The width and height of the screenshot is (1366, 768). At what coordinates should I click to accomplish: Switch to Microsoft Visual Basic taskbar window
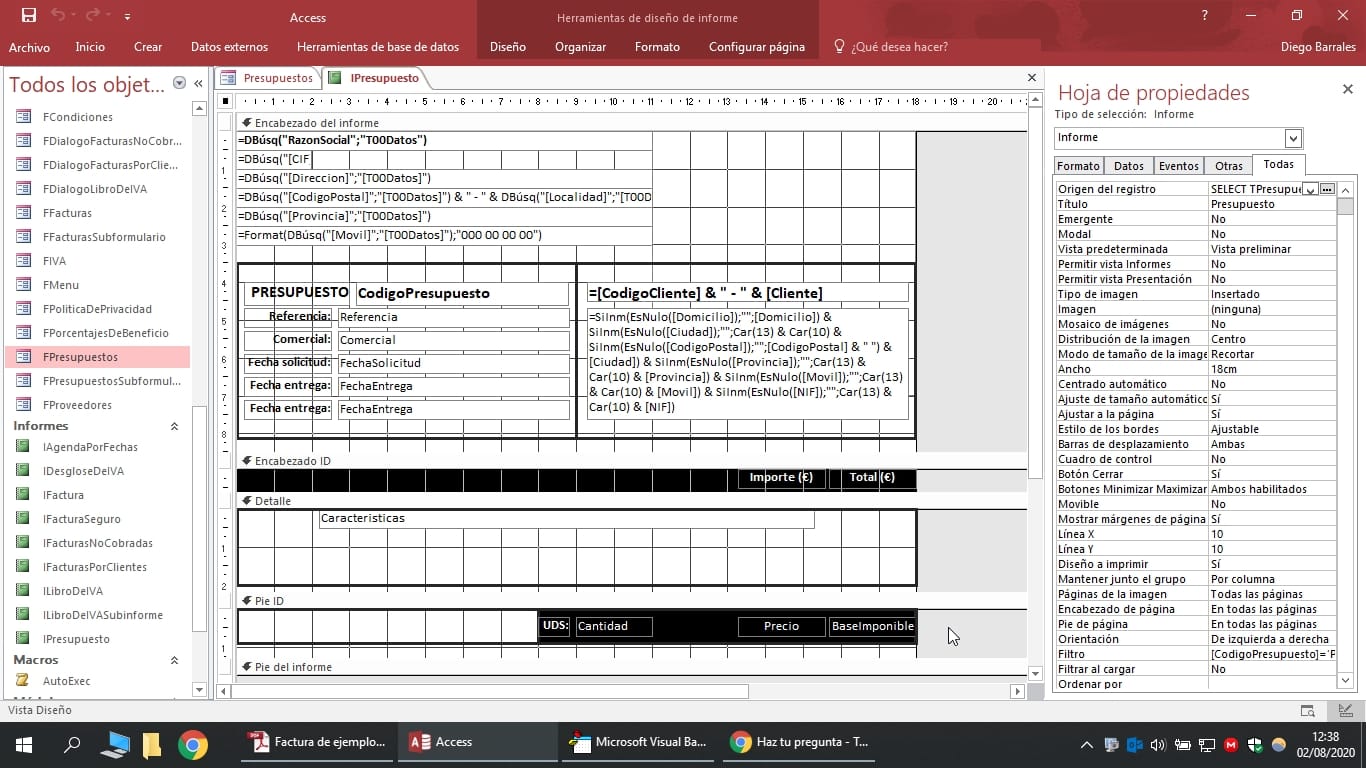coord(638,743)
